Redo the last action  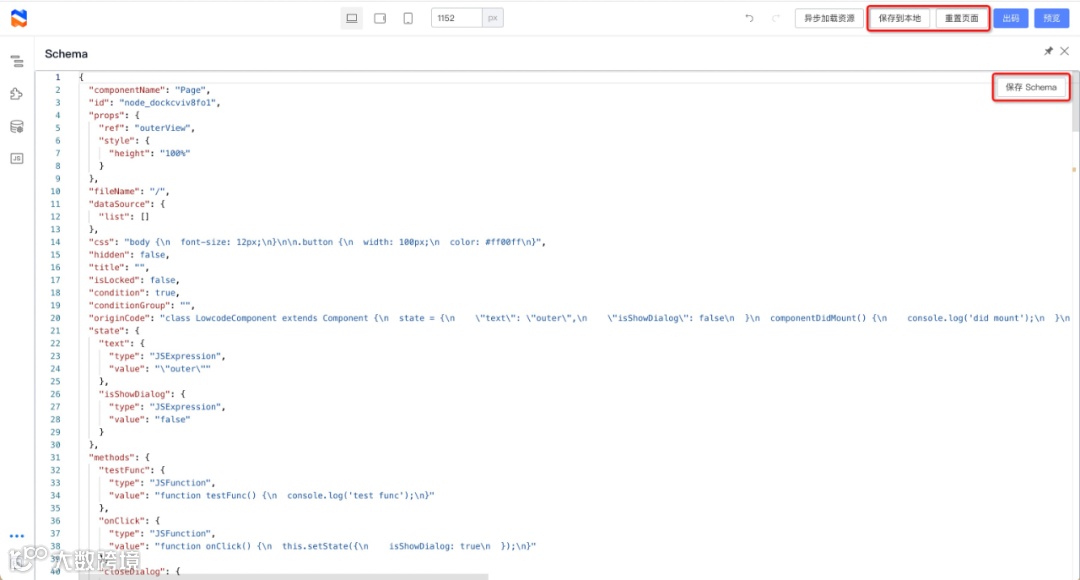point(776,18)
